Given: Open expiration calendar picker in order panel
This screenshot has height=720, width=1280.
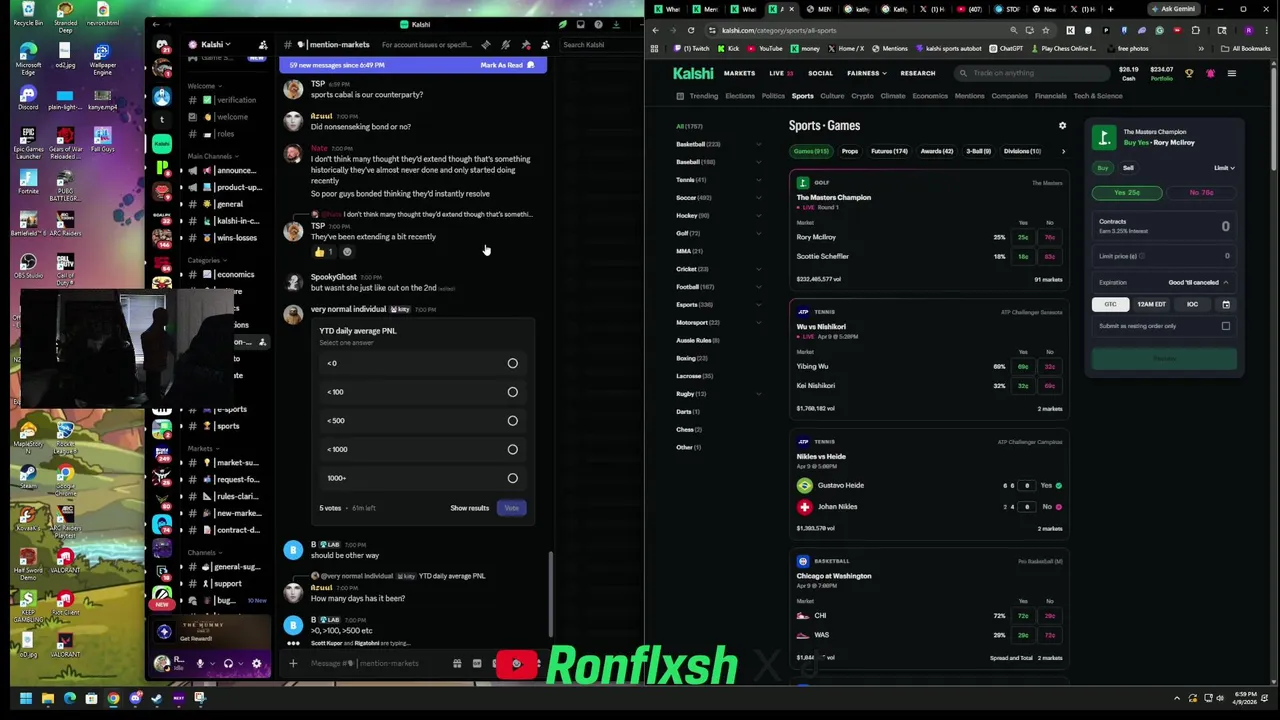Looking at the screenshot, I should pyautogui.click(x=1226, y=304).
